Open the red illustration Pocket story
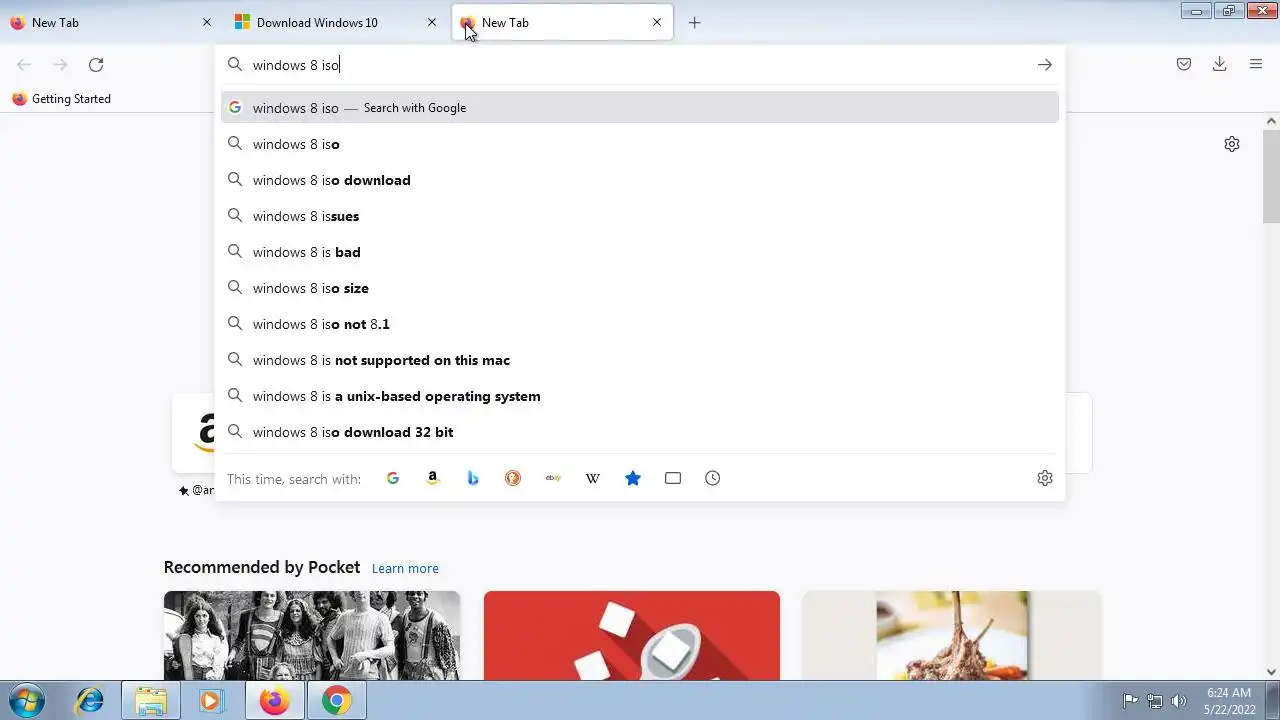 [x=632, y=635]
